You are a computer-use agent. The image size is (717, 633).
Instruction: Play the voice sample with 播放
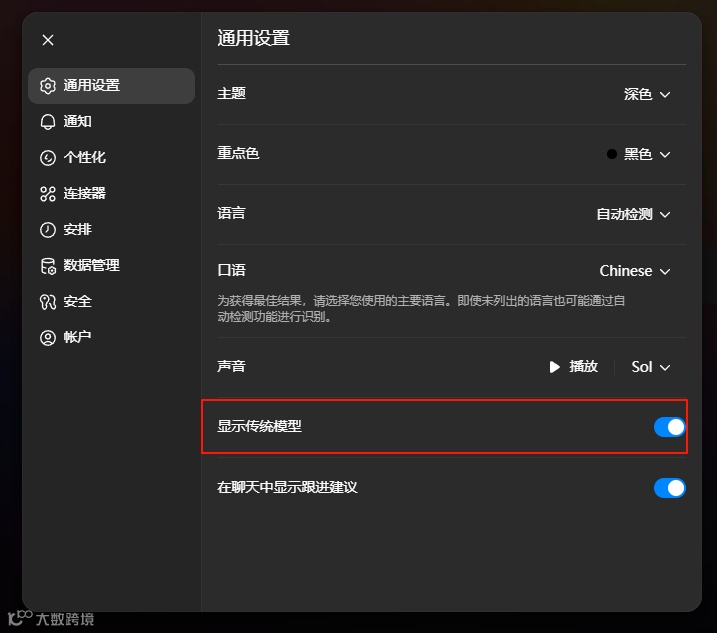click(x=573, y=367)
